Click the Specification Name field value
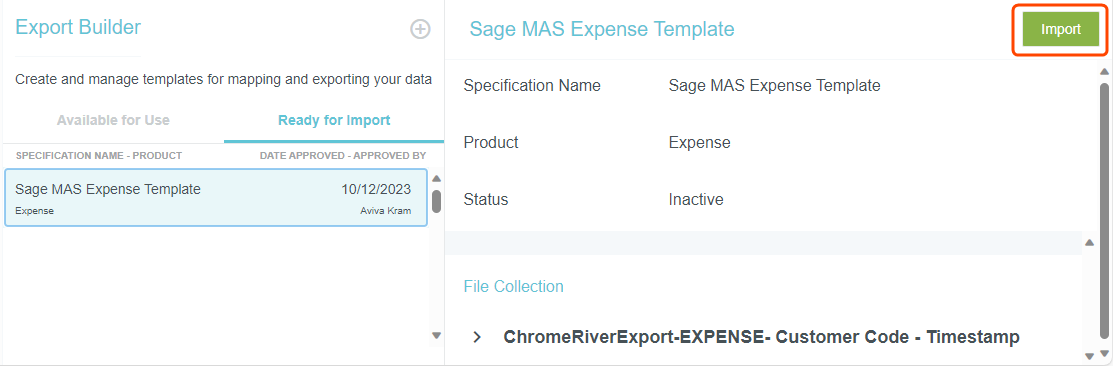This screenshot has height=366, width=1113. 774,86
